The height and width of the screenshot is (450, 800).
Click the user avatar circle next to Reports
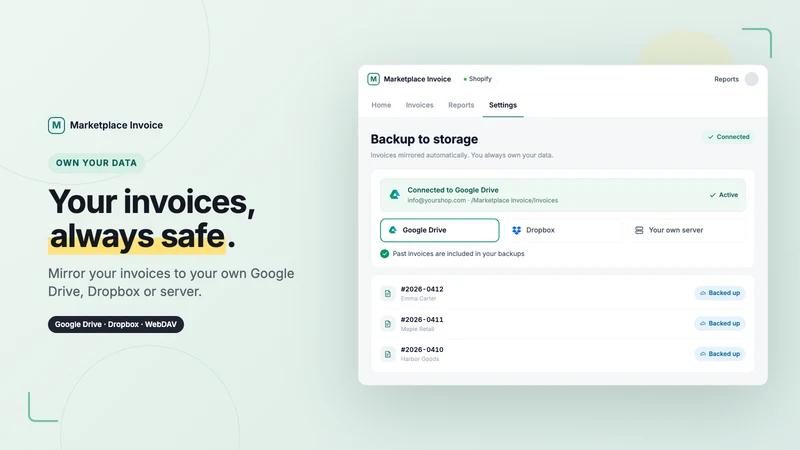point(751,79)
